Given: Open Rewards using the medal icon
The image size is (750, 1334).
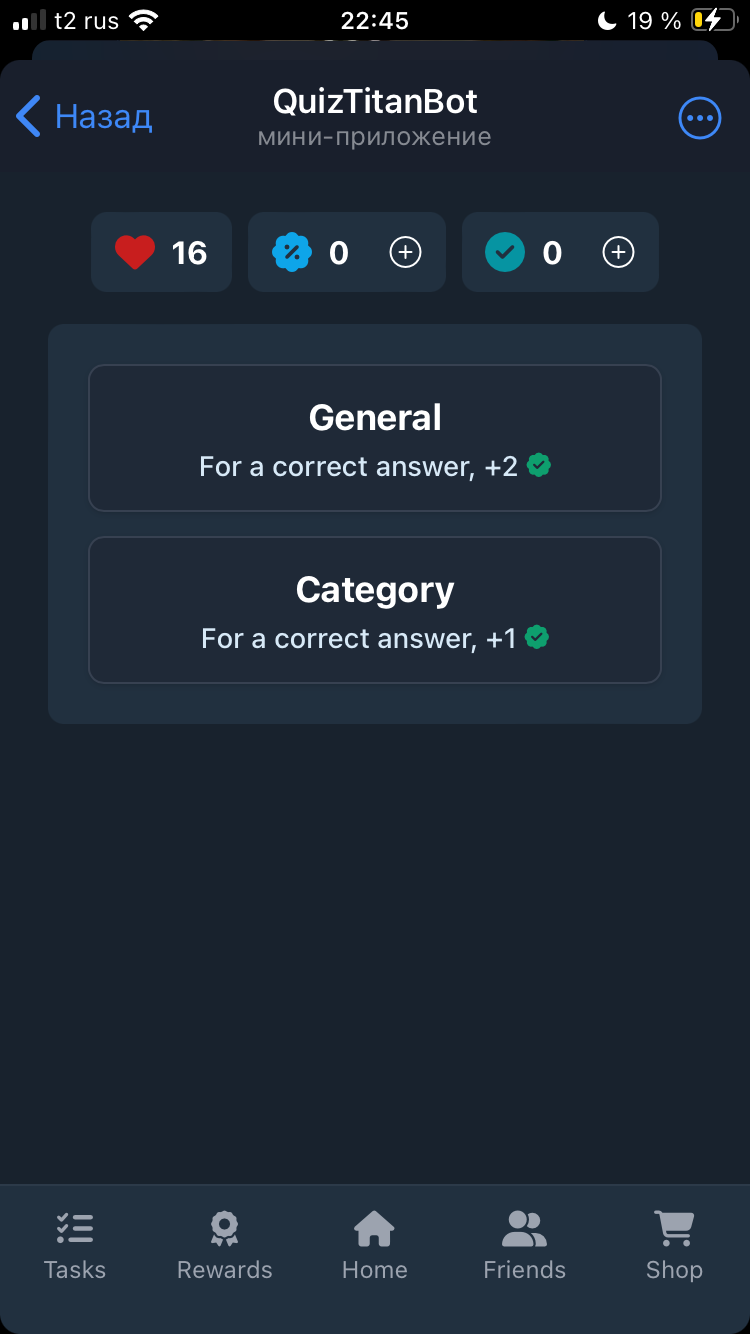Looking at the screenshot, I should pyautogui.click(x=224, y=1228).
